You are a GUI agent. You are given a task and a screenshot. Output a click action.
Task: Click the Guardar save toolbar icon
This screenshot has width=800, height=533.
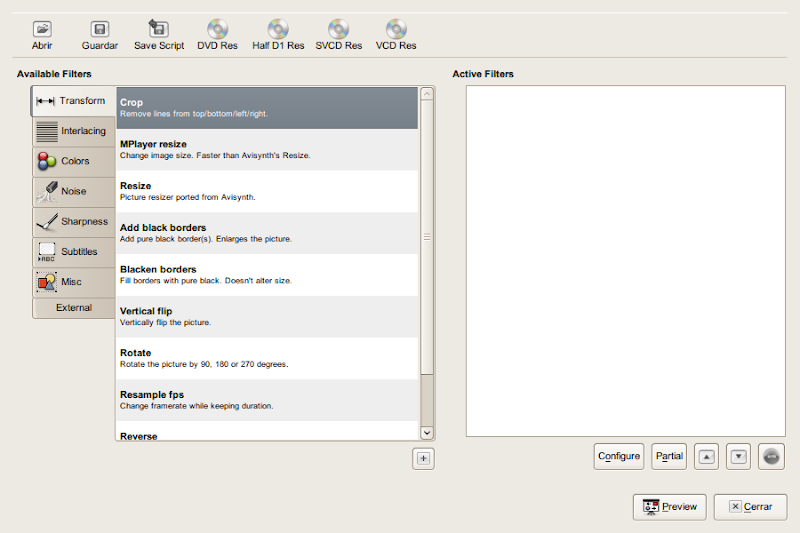coord(99,30)
